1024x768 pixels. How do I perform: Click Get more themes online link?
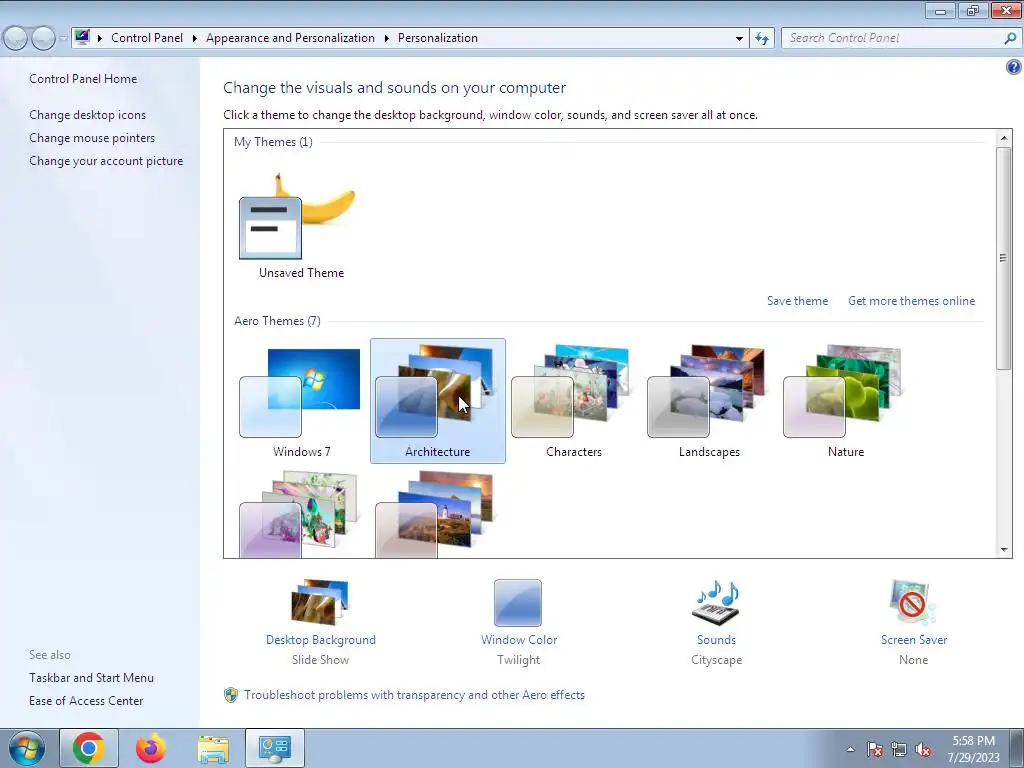[x=911, y=300]
